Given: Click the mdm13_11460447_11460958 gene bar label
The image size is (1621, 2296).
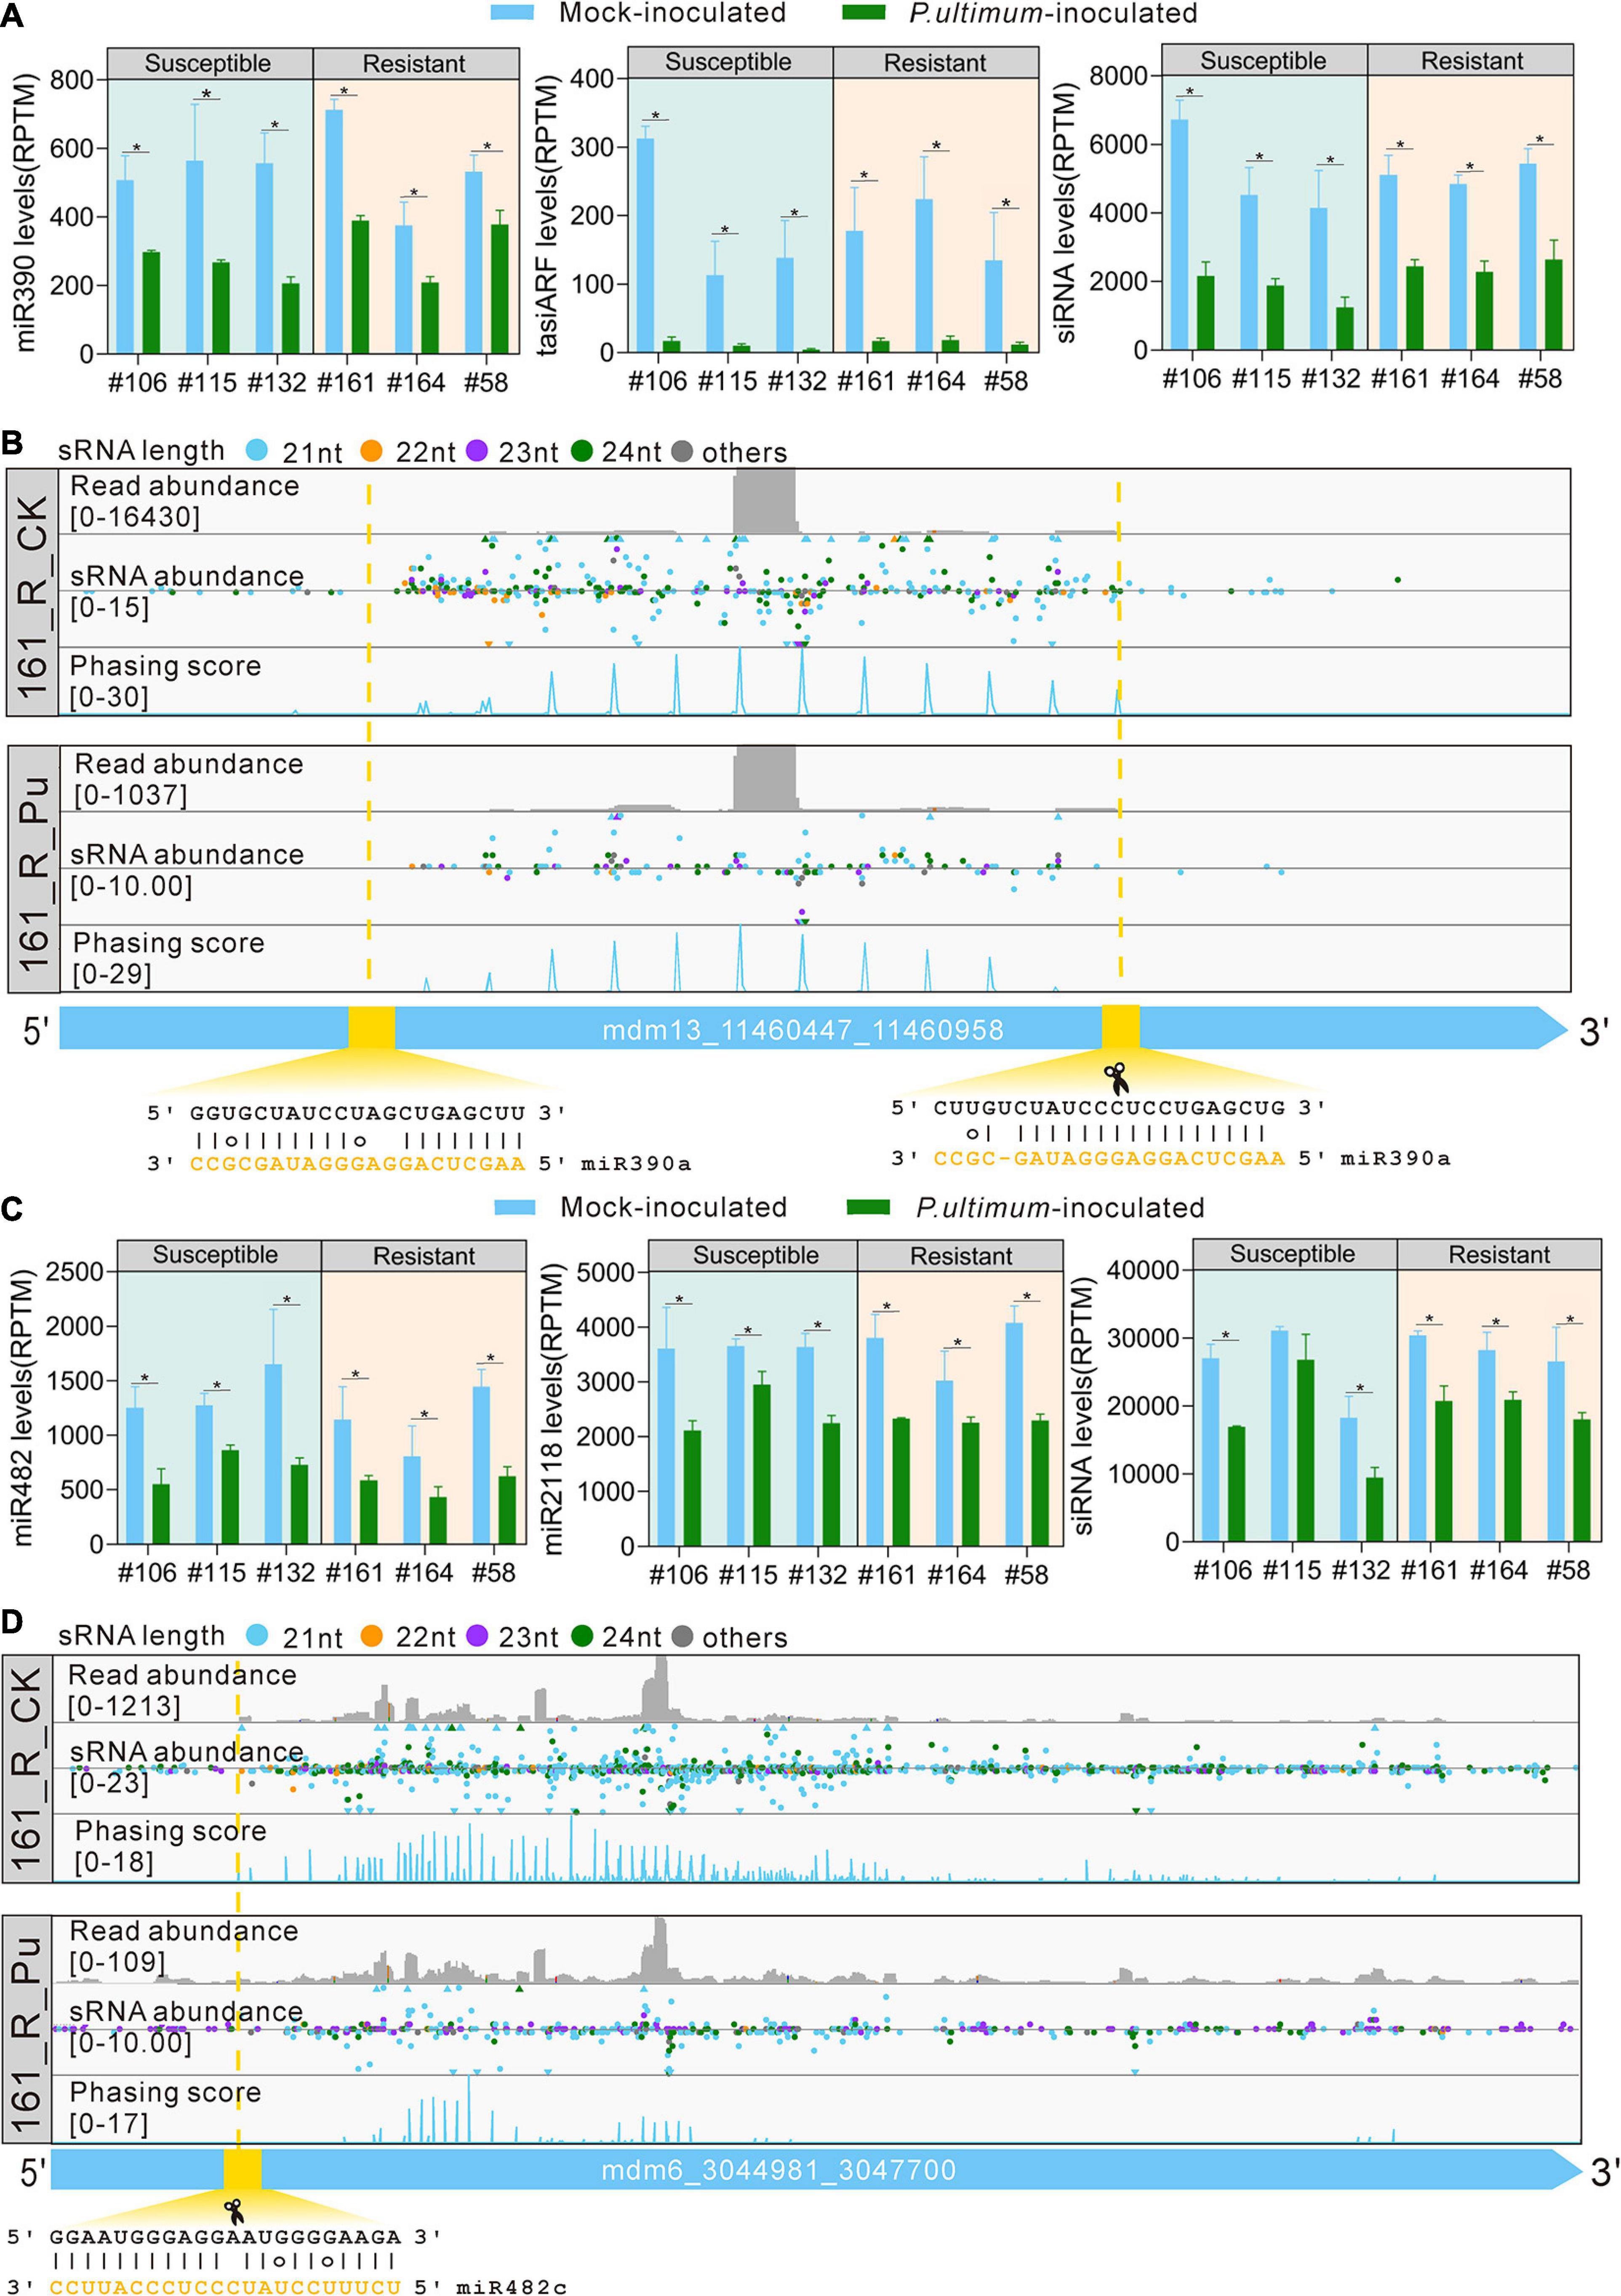Looking at the screenshot, I should point(802,1030).
